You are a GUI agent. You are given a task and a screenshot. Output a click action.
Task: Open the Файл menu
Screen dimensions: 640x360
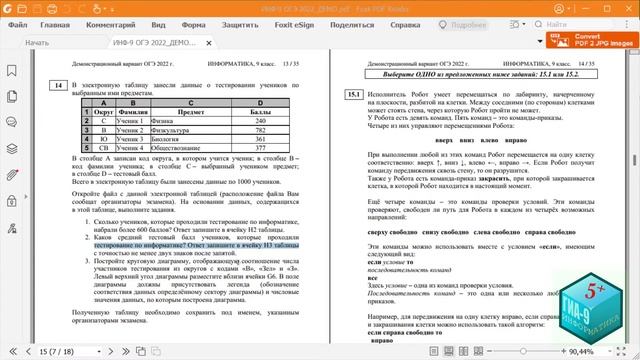coord(18,25)
